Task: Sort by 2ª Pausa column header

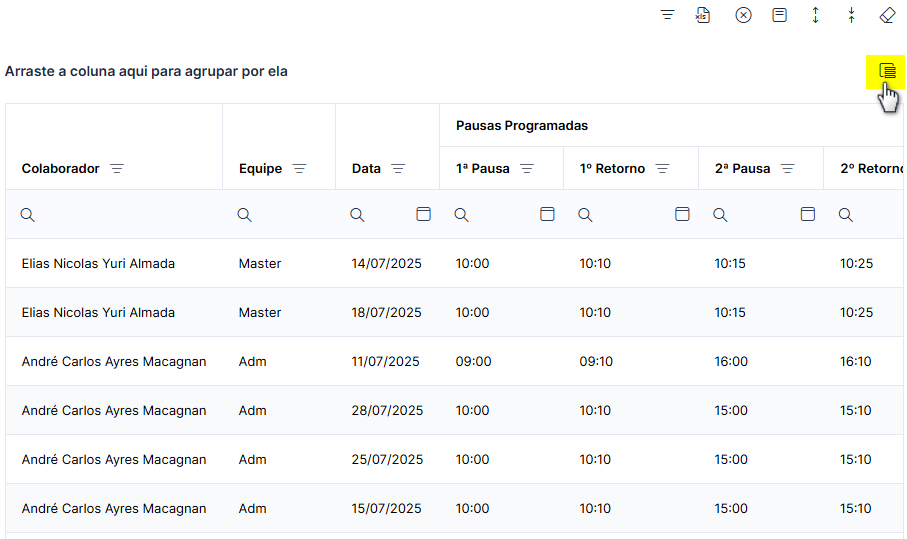Action: pos(742,169)
